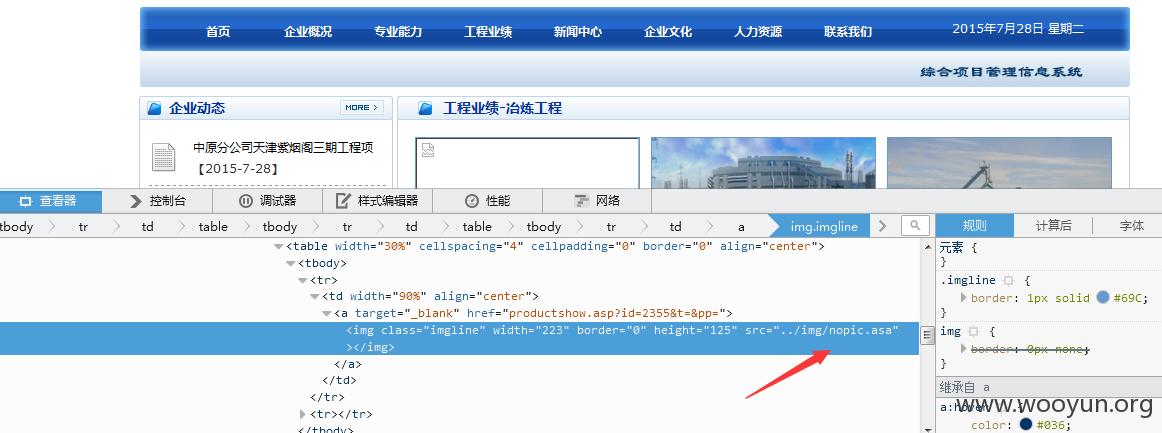Open 人力资源 in the navigation bar
Image resolution: width=1162 pixels, height=433 pixels.
pyautogui.click(x=757, y=32)
